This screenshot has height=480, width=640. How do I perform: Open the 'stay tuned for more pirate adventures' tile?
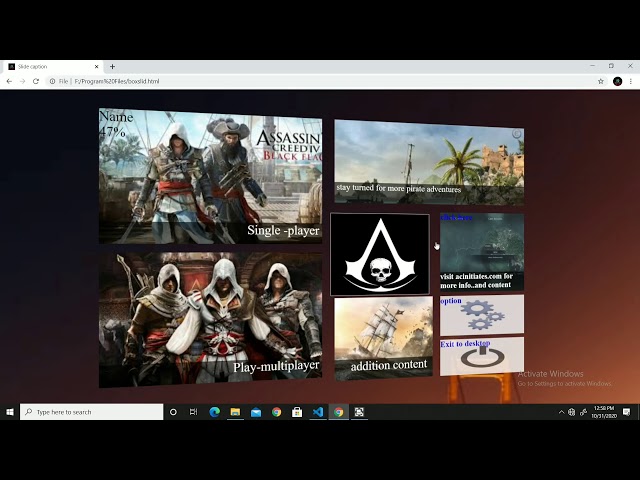tap(429, 162)
